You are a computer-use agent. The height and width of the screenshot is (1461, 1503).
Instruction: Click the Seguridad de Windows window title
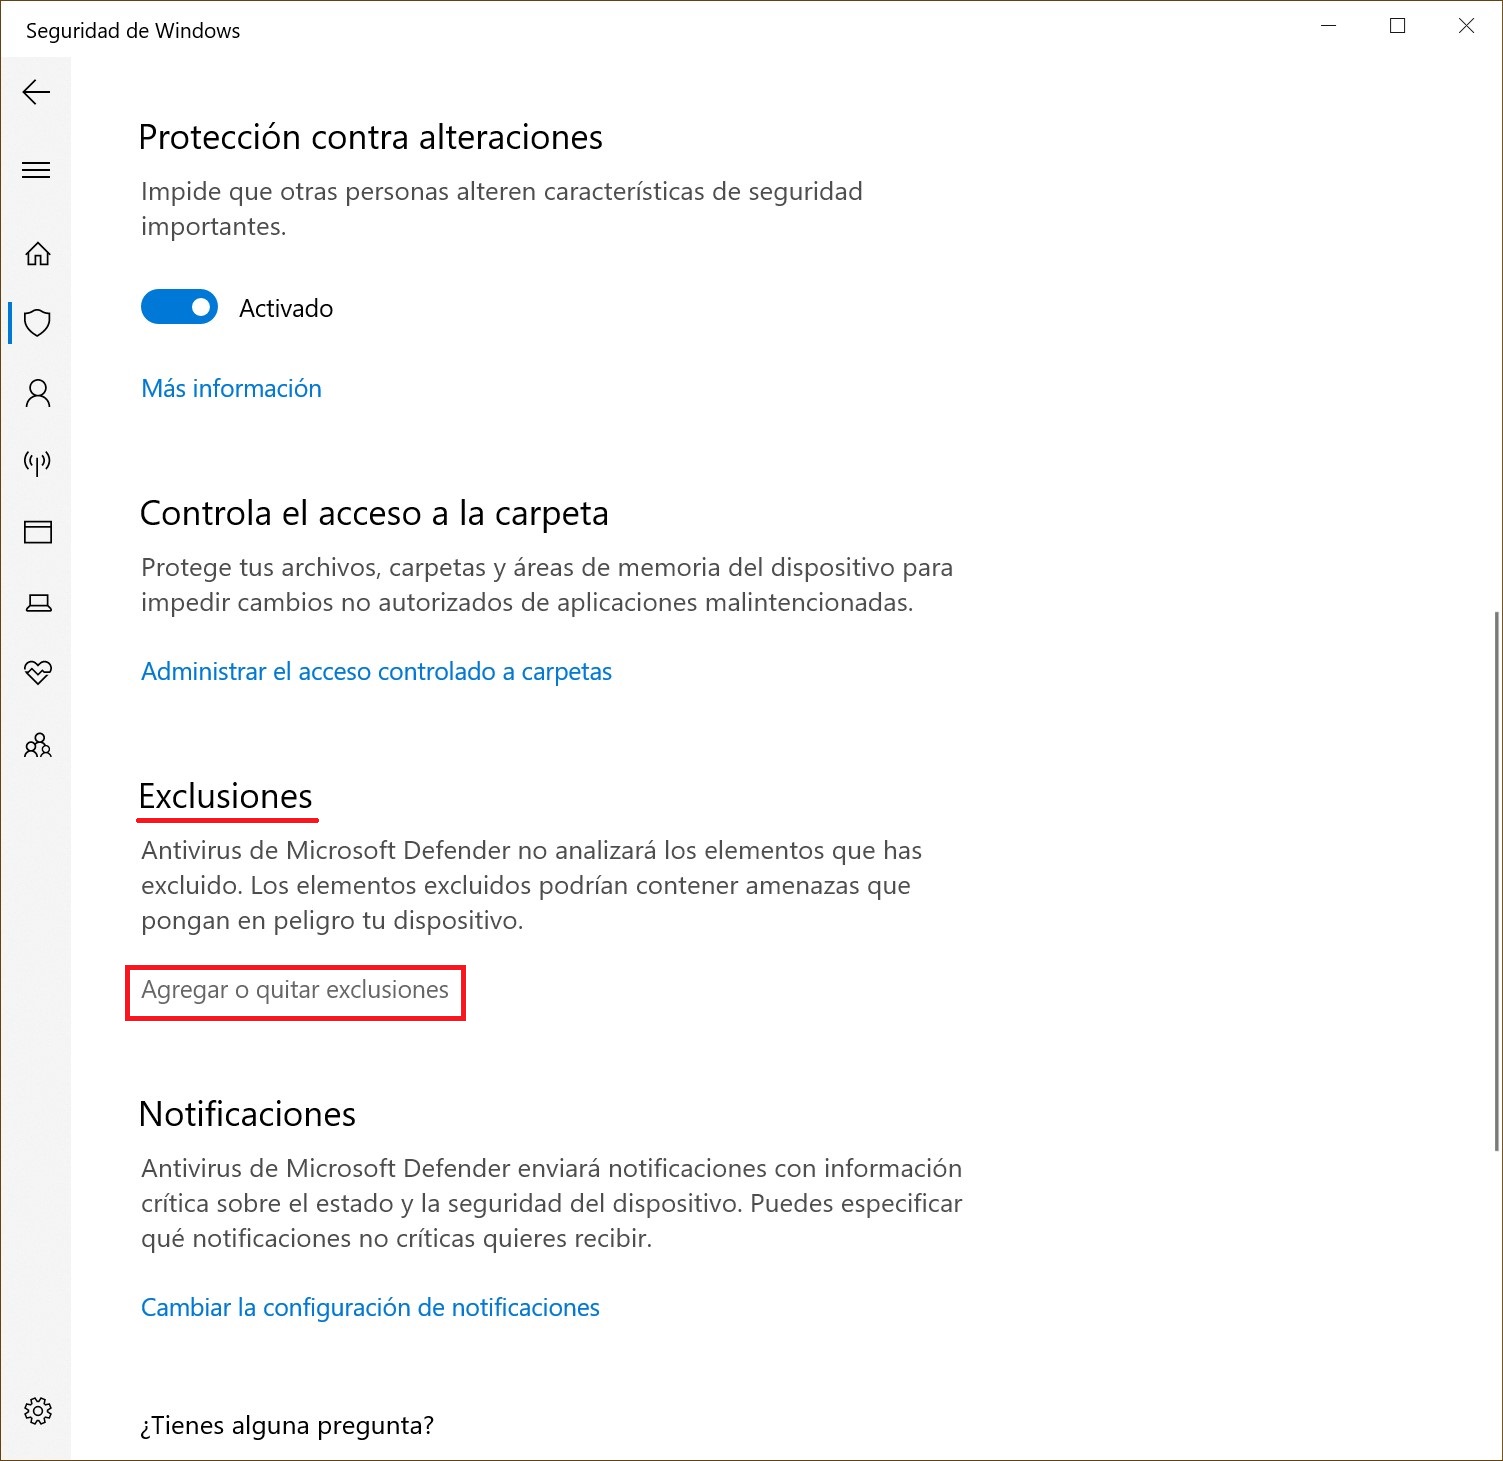(133, 31)
